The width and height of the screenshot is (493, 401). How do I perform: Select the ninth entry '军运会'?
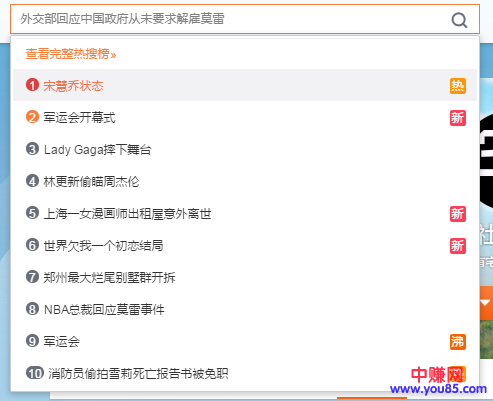245,341
